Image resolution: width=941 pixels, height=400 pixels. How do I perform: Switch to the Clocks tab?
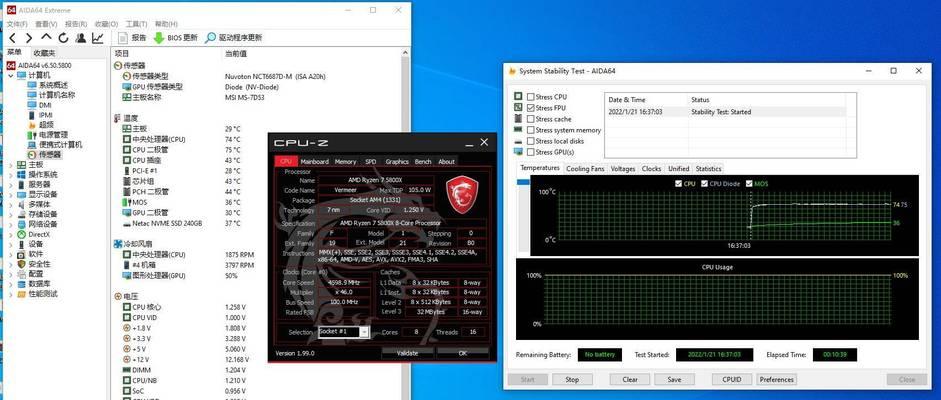click(651, 169)
